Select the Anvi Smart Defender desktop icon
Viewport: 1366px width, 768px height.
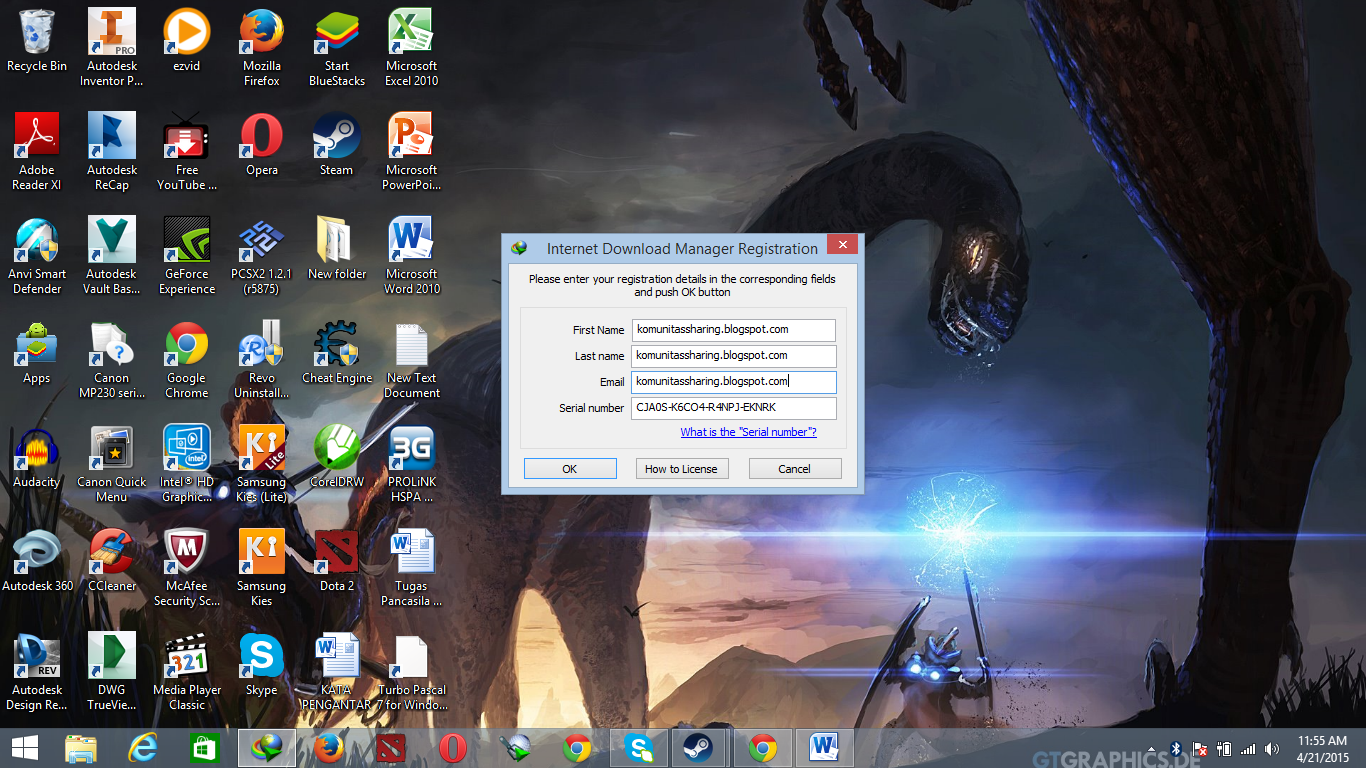point(37,256)
